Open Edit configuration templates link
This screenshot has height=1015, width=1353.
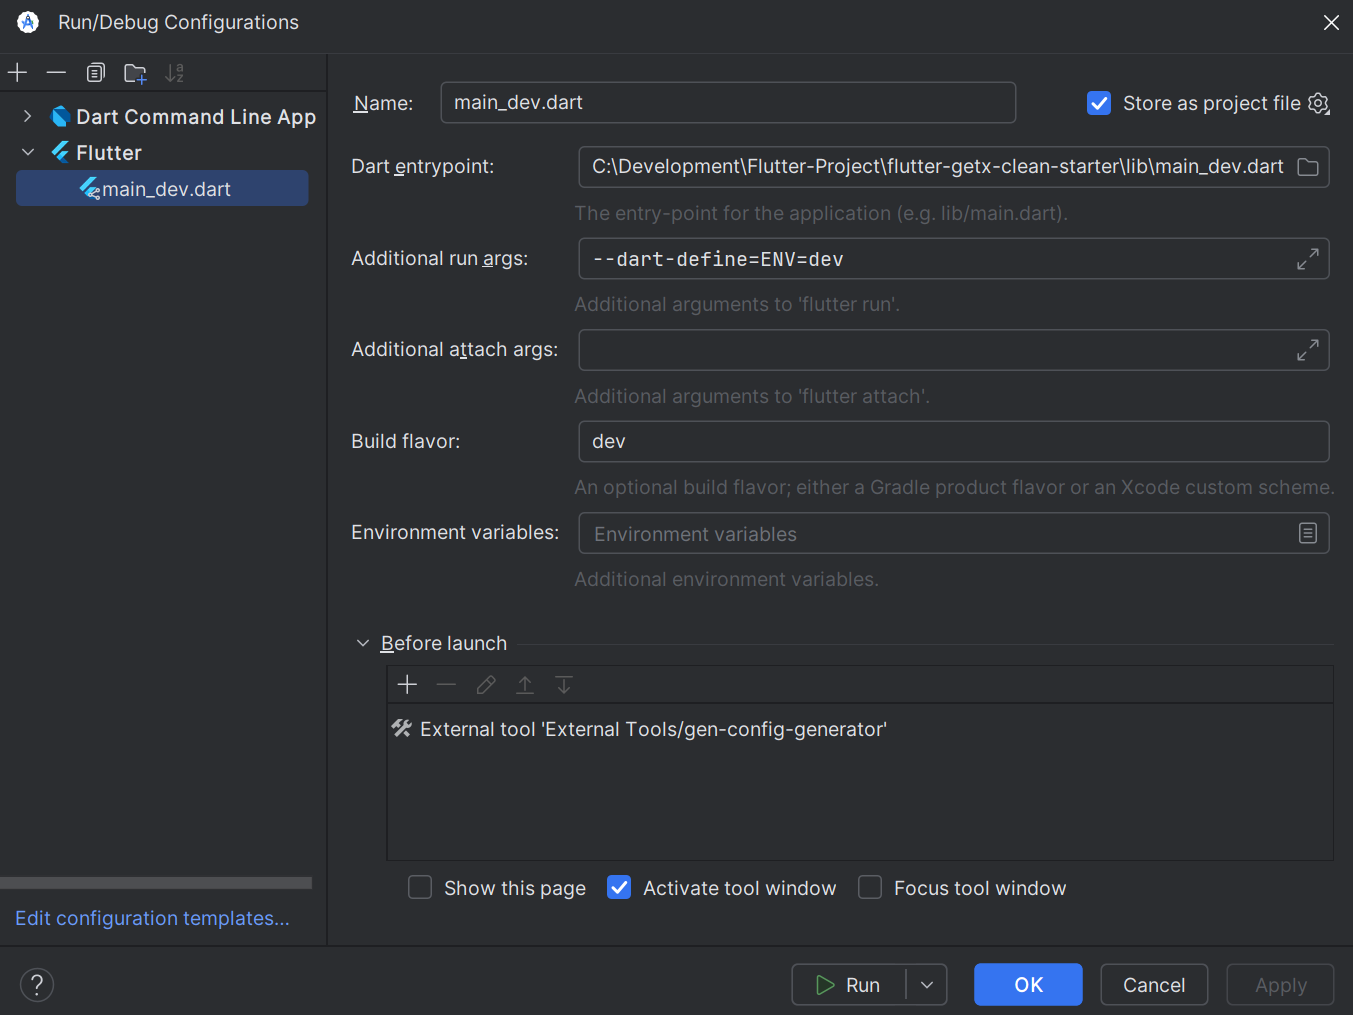click(152, 918)
